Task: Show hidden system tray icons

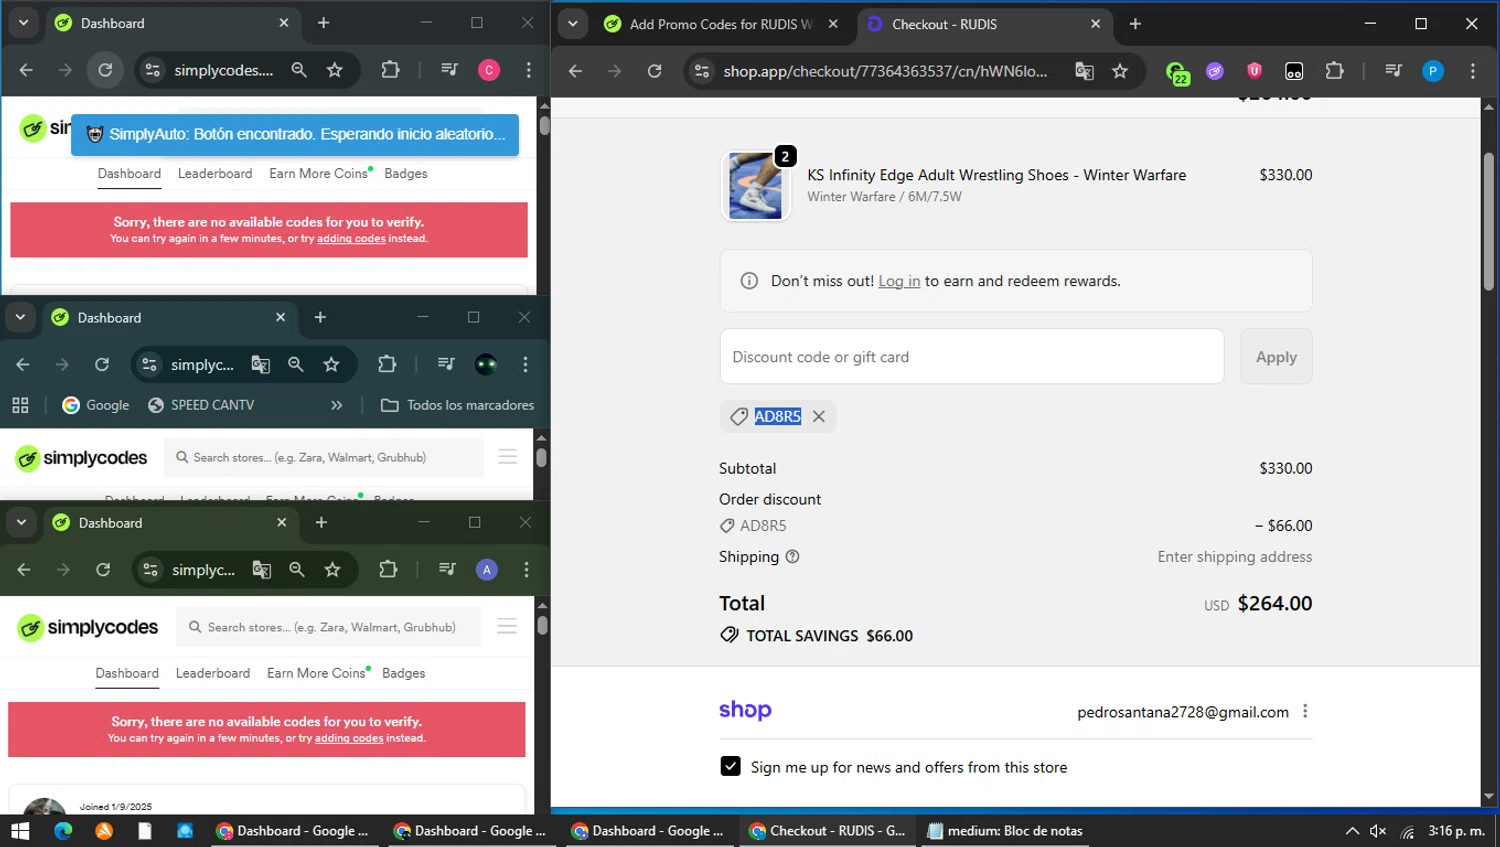Action: (x=1352, y=831)
